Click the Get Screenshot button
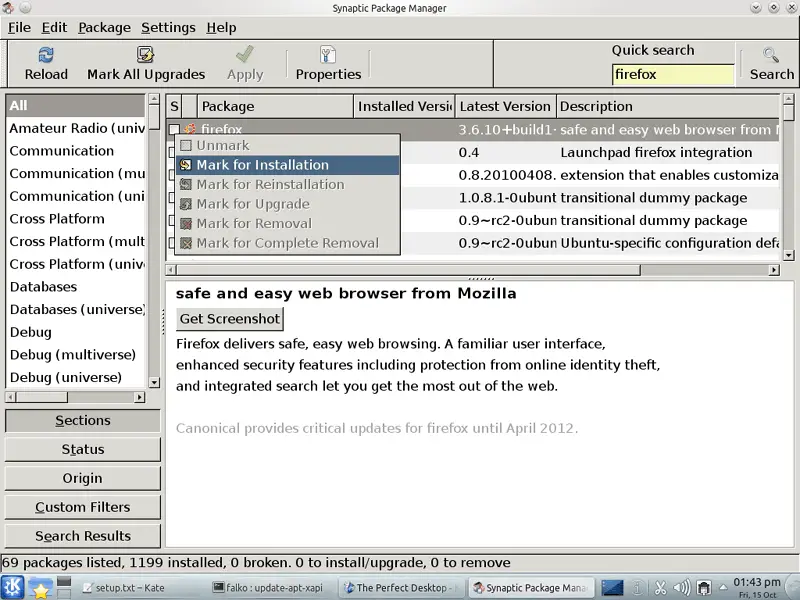This screenshot has height=600, width=800. point(230,319)
